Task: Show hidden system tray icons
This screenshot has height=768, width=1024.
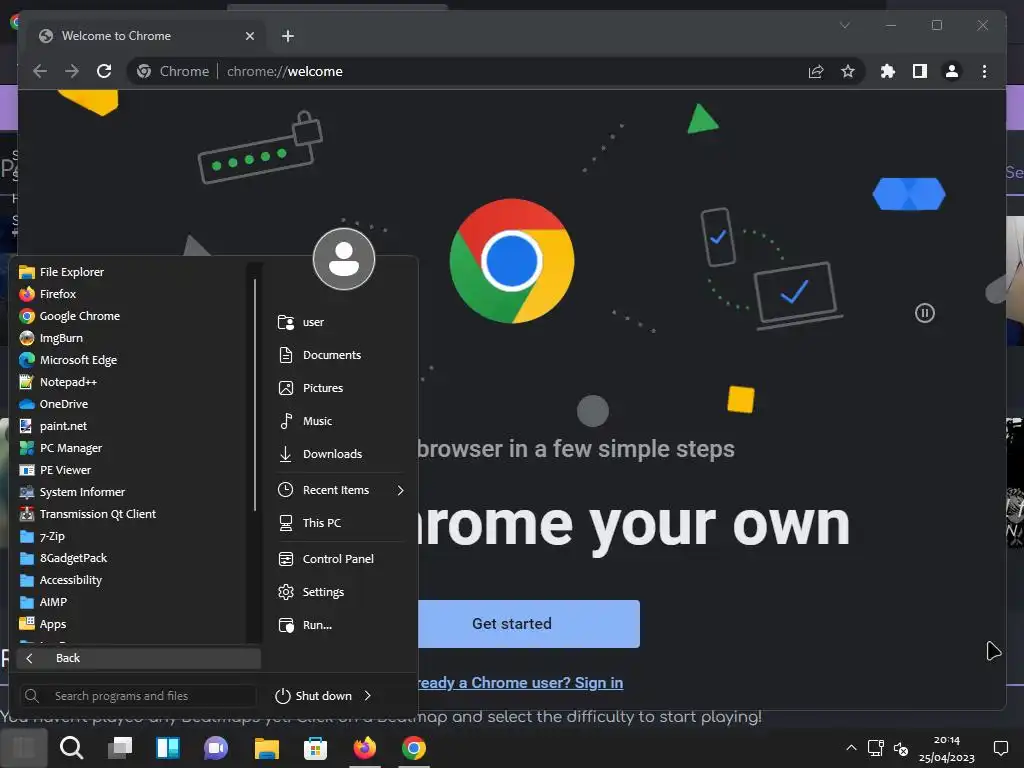Action: click(x=851, y=748)
